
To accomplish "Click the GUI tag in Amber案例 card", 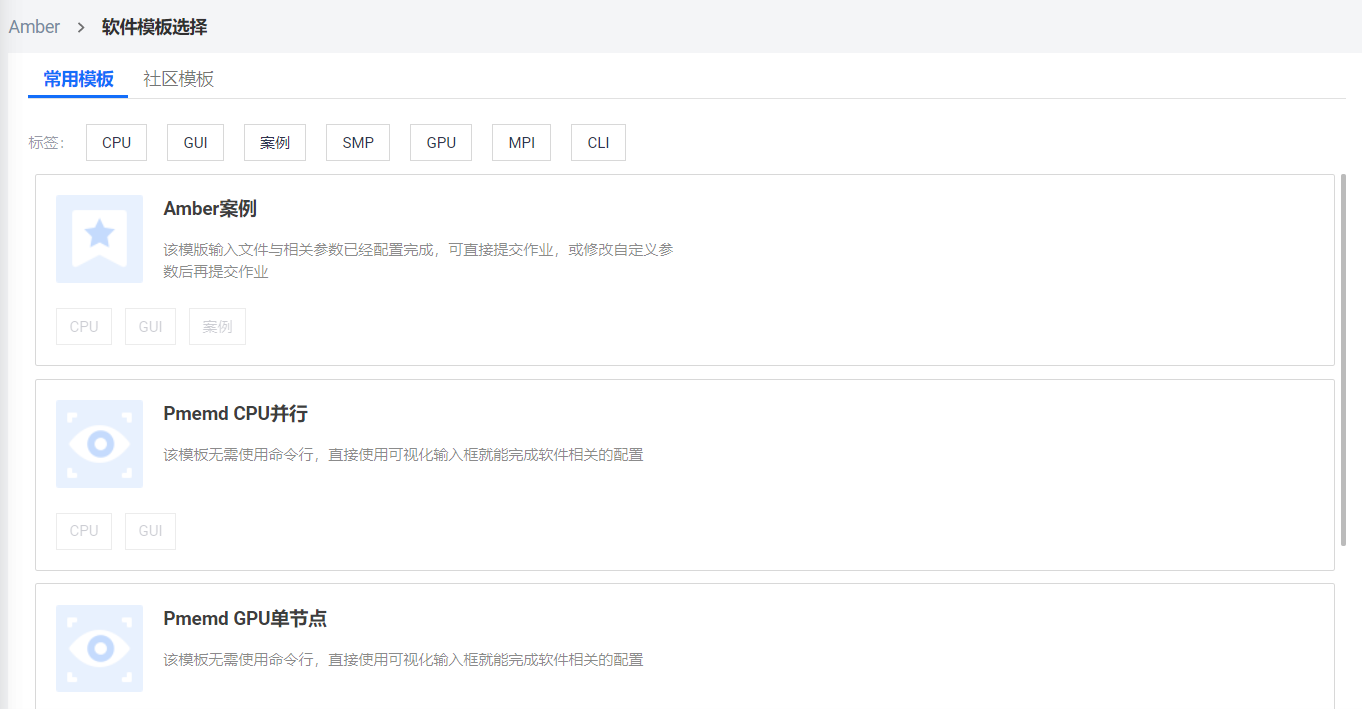I will click(150, 327).
